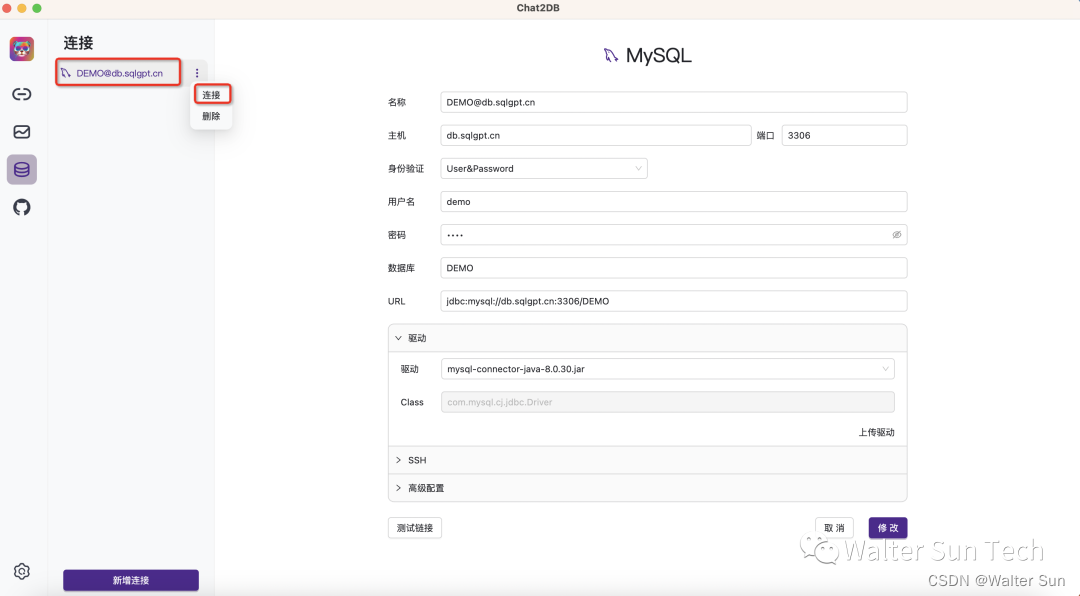1080x596 pixels.
Task: Click the 名称 input field
Action: tap(674, 102)
